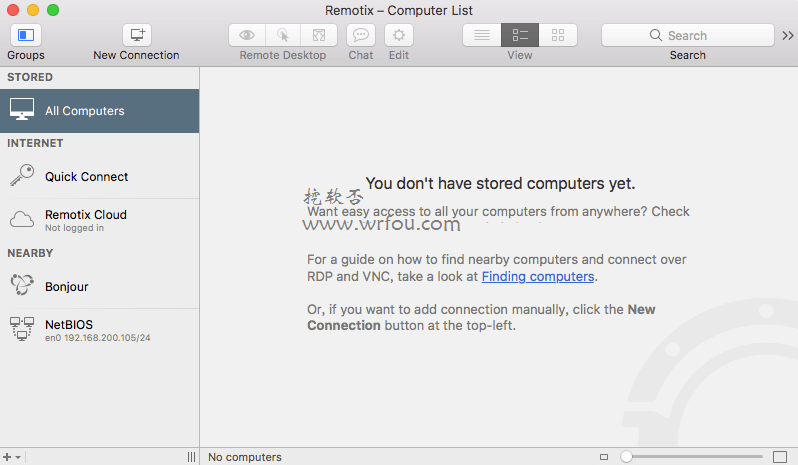Switch to detailed list view
The height and width of the screenshot is (465, 798).
pyautogui.click(x=520, y=35)
